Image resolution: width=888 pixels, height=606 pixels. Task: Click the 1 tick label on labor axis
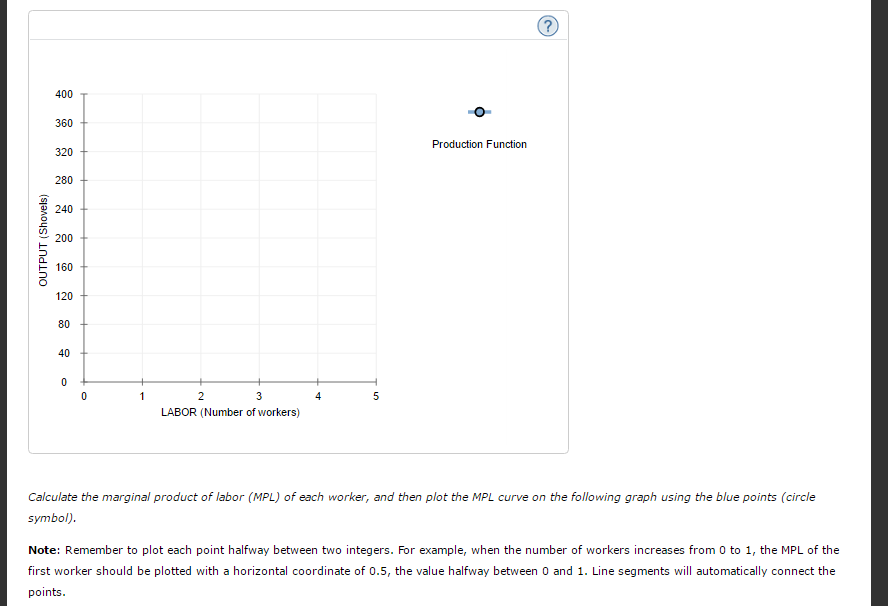point(142,396)
